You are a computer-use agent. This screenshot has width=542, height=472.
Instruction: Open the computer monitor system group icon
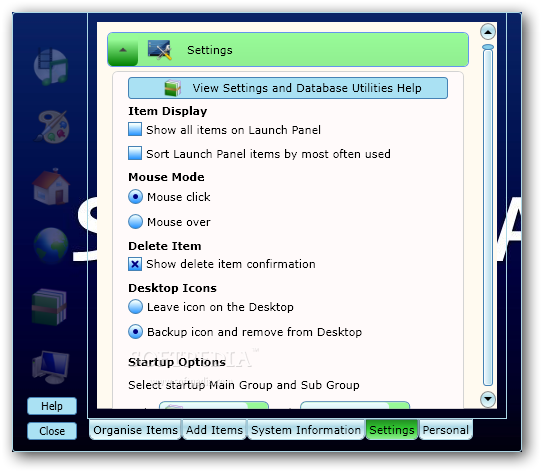coord(51,367)
